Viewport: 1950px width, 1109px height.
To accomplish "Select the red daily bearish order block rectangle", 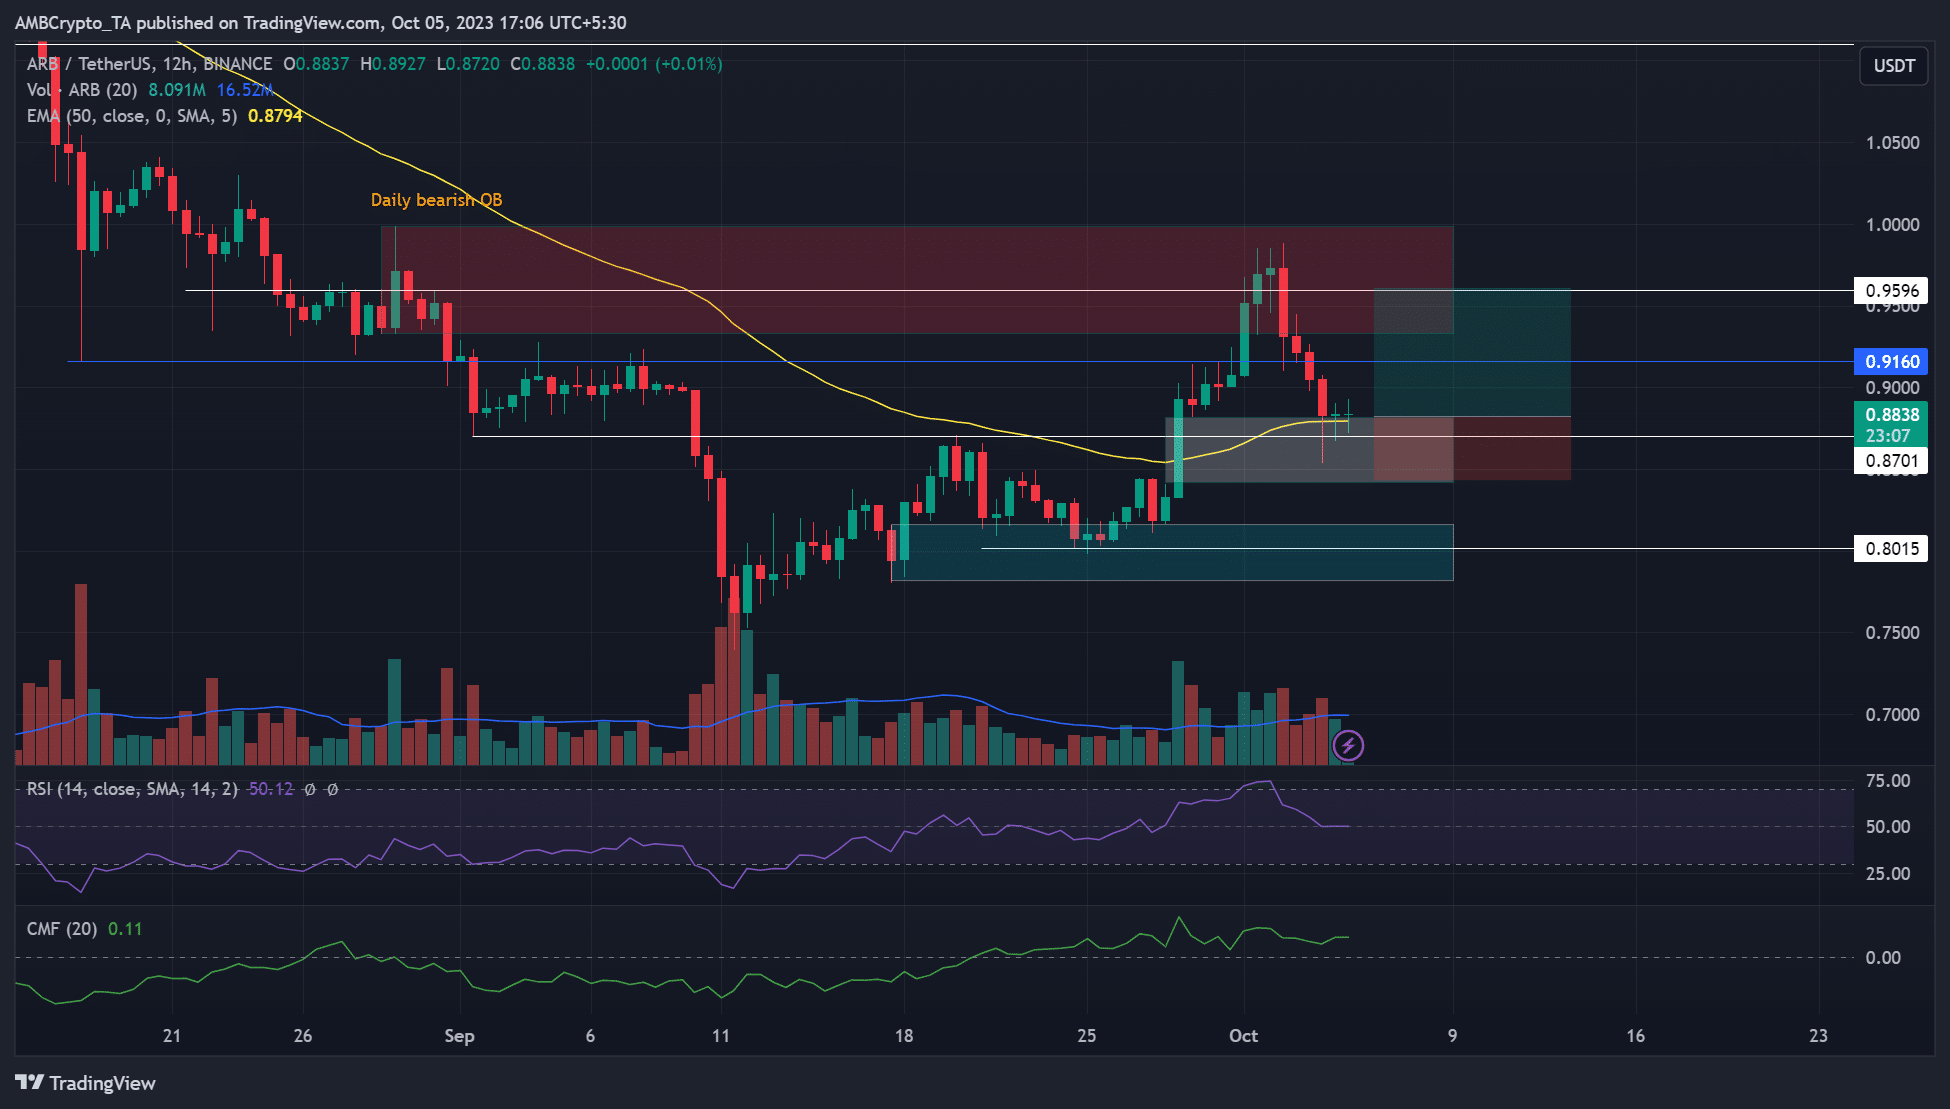I will pyautogui.click(x=916, y=280).
